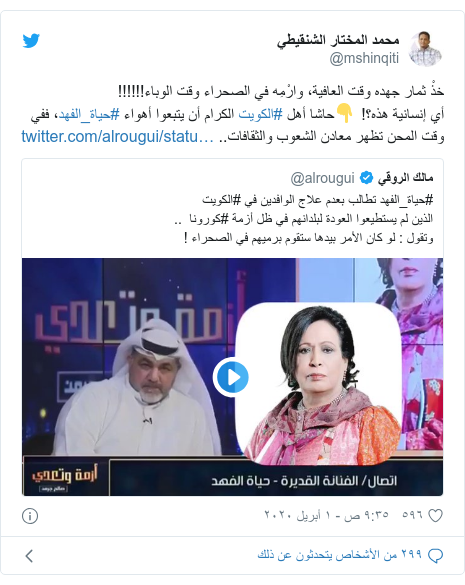Like the tweet with the heart icon
The height and width of the screenshot is (585, 465).
435,515
